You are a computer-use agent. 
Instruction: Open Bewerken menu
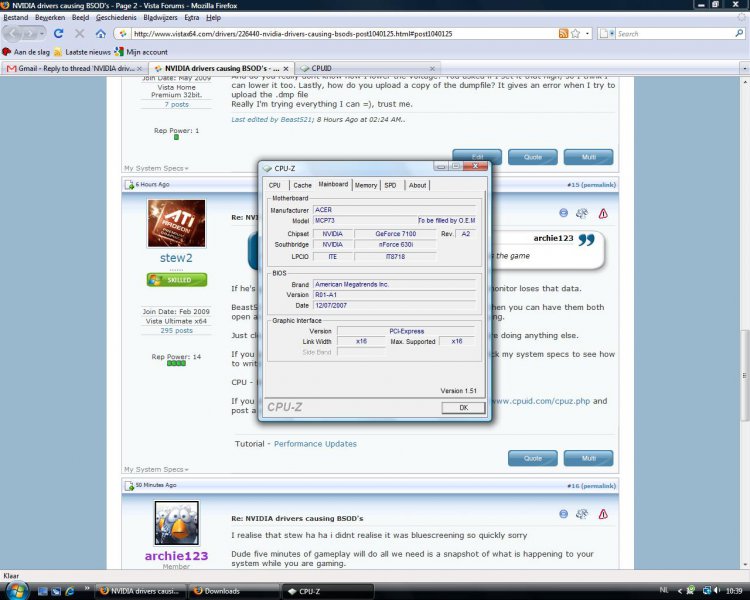pos(50,17)
